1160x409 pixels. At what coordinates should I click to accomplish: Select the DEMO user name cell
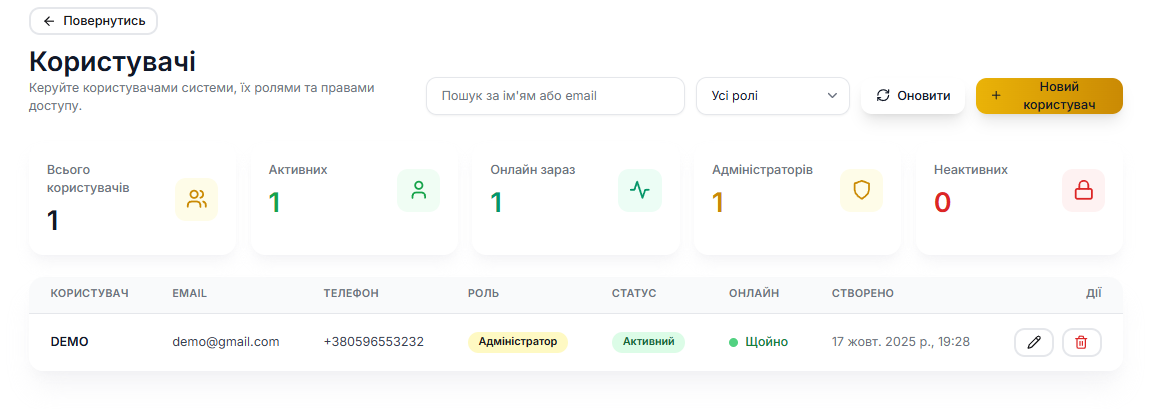[70, 342]
